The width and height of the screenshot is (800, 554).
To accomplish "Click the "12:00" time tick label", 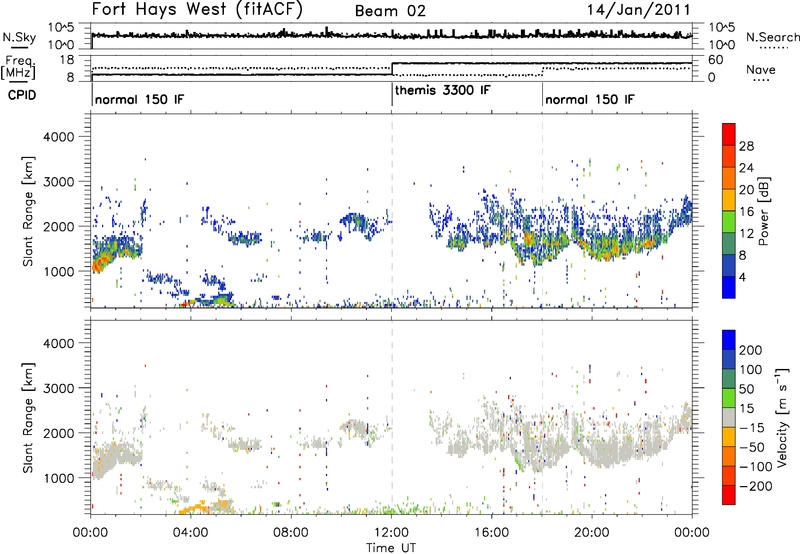I will pyautogui.click(x=391, y=533).
